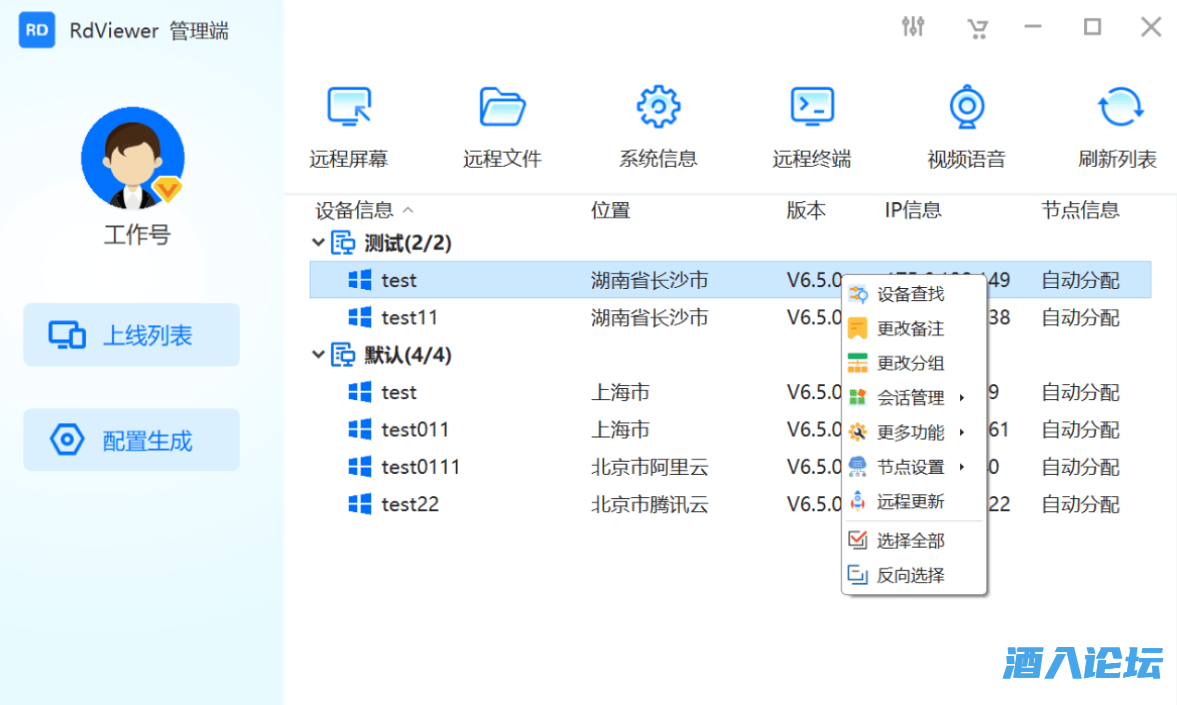Click 更多功能 submenu arrow
Image resolution: width=1177 pixels, height=705 pixels.
click(962, 432)
